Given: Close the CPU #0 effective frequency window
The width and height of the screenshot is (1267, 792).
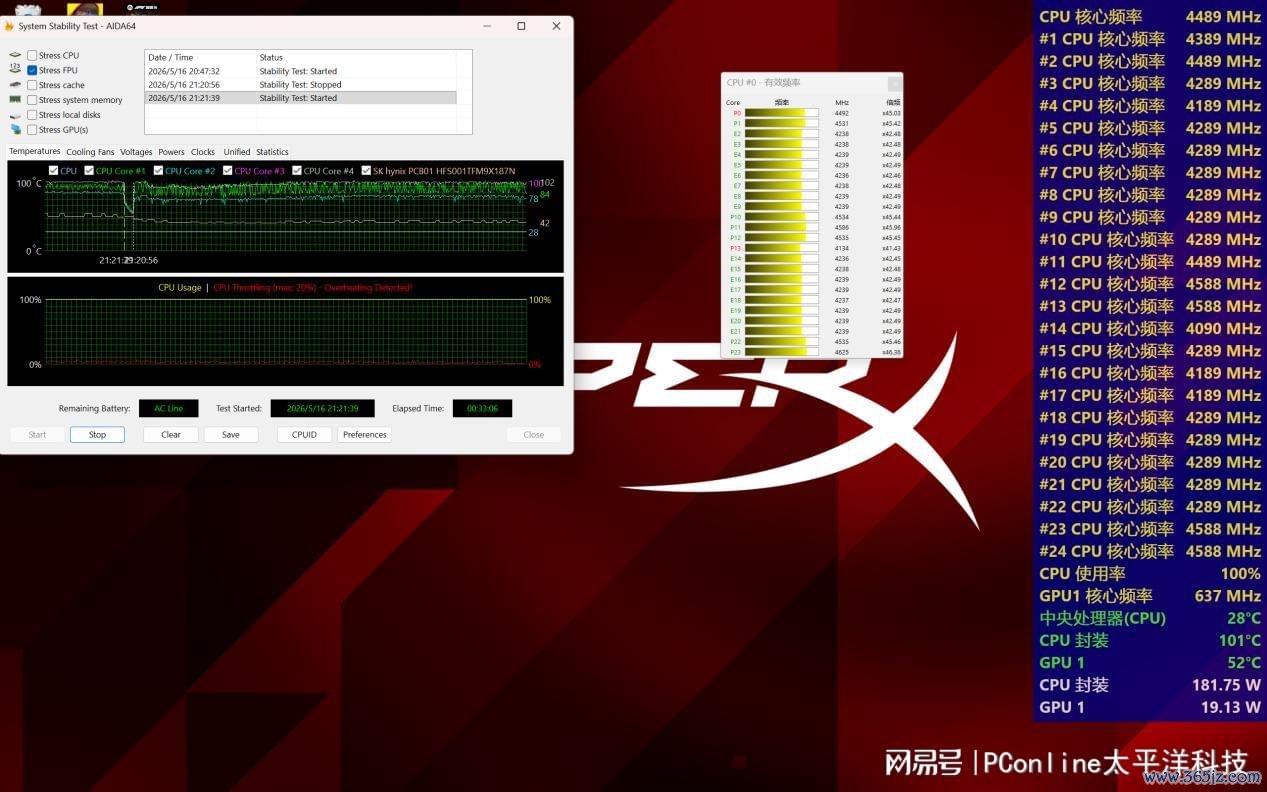Looking at the screenshot, I should [893, 82].
